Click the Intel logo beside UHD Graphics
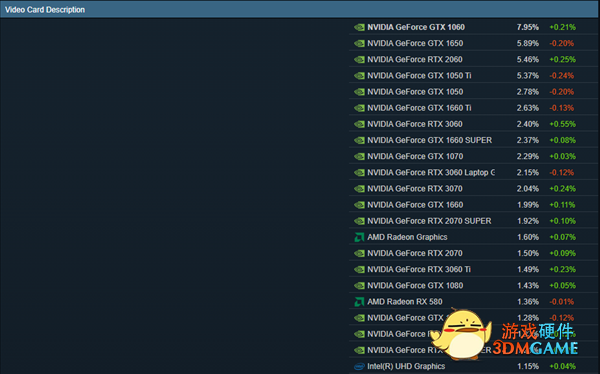 359,366
